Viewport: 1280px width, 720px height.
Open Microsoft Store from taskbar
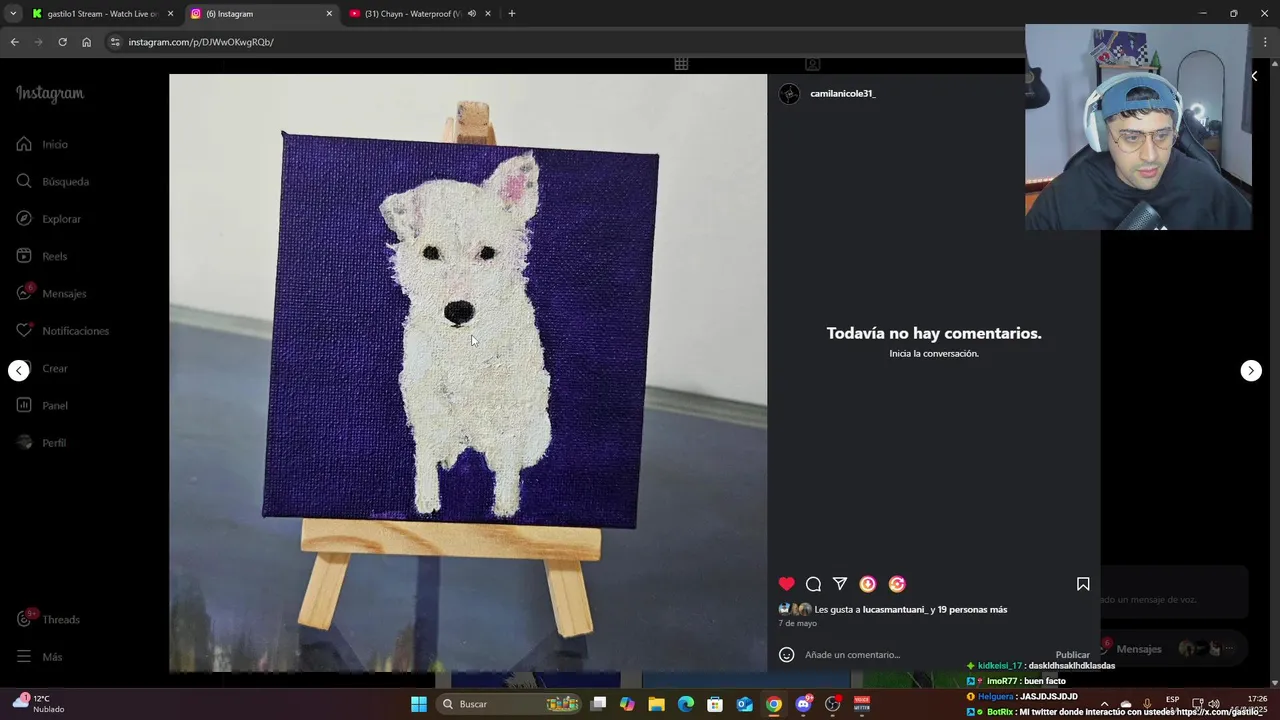pos(715,704)
